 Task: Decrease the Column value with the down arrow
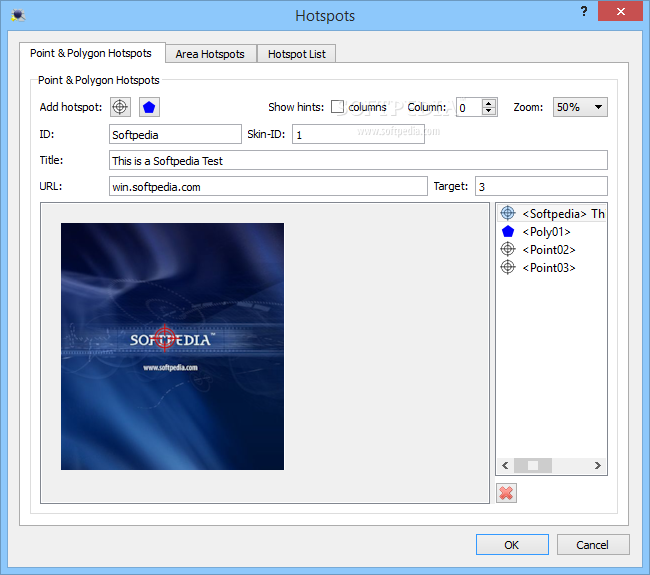[489, 111]
